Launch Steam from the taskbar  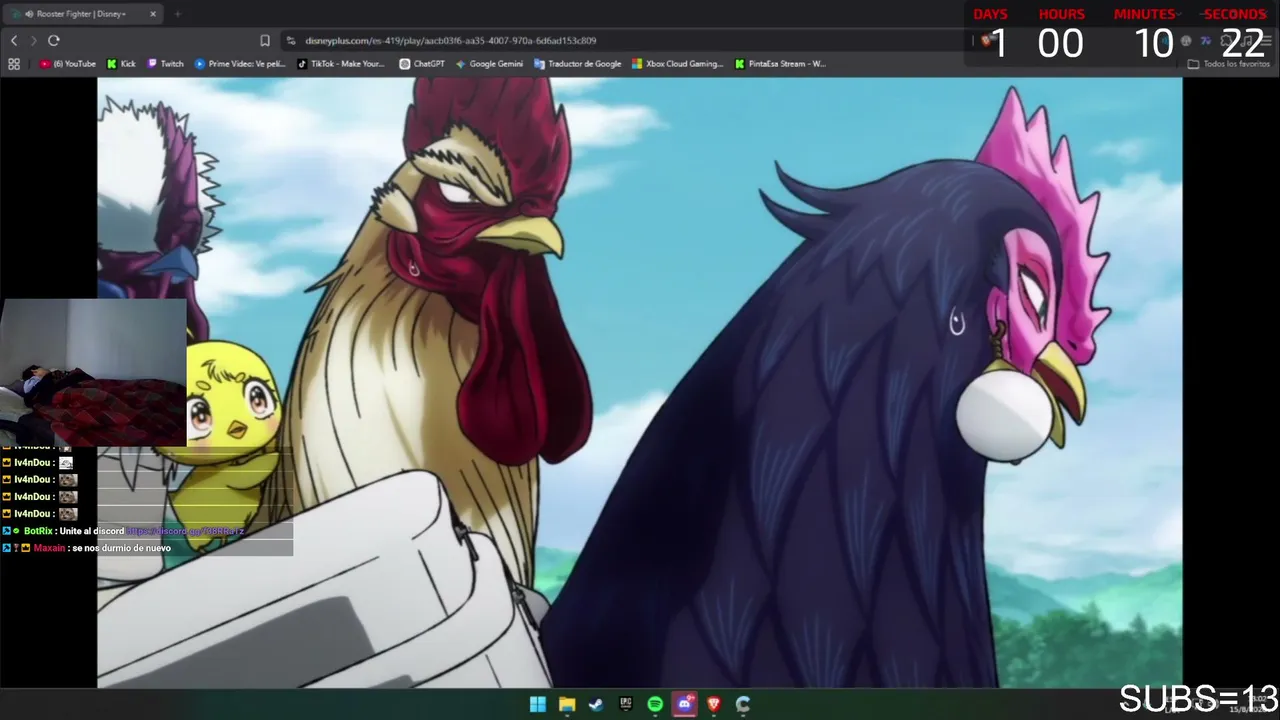(x=596, y=704)
